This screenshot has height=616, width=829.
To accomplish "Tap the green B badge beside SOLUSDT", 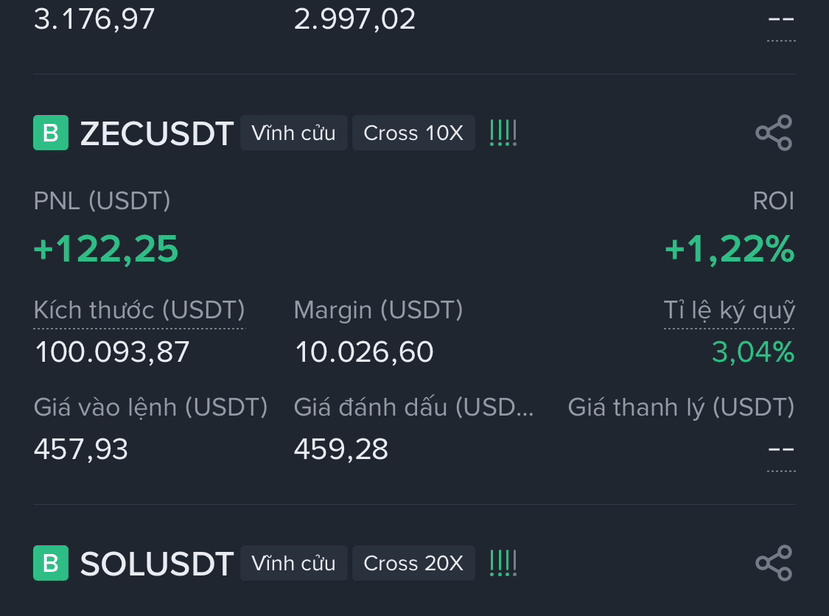I will point(51,563).
